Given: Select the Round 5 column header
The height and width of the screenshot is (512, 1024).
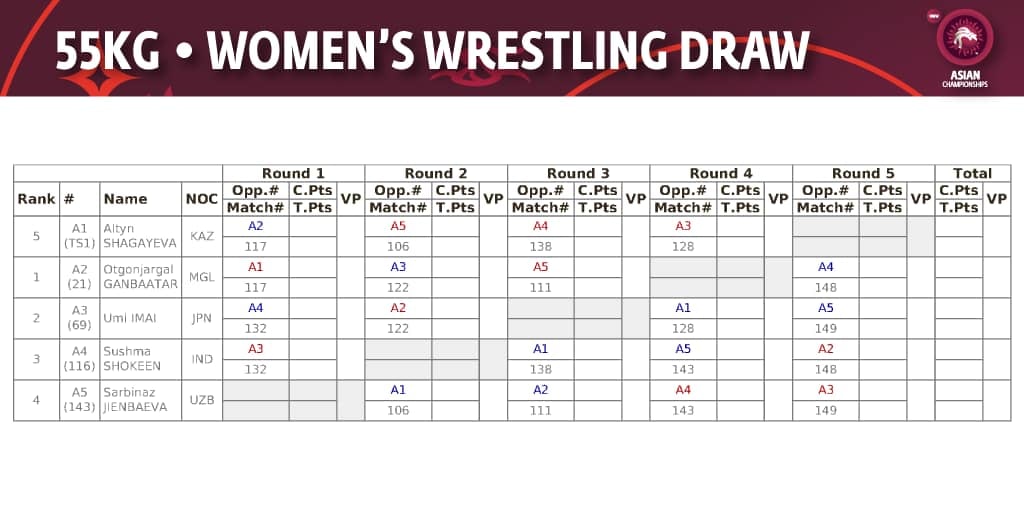Looking at the screenshot, I should point(863,173).
